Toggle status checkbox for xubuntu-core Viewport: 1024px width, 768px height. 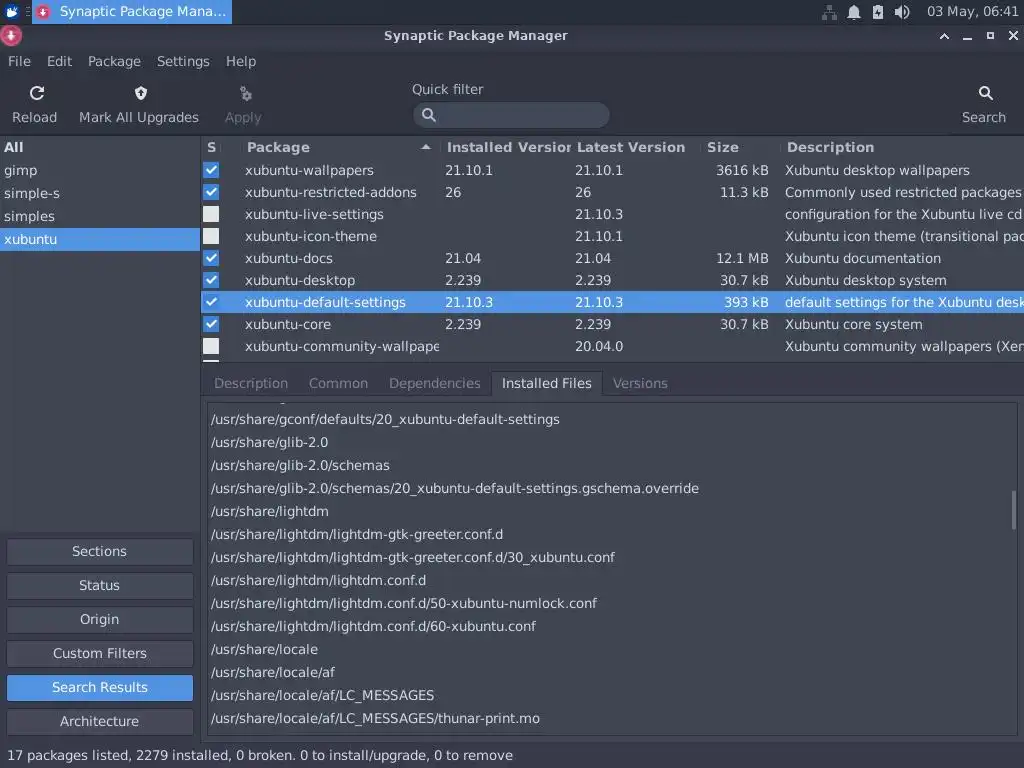(211, 324)
